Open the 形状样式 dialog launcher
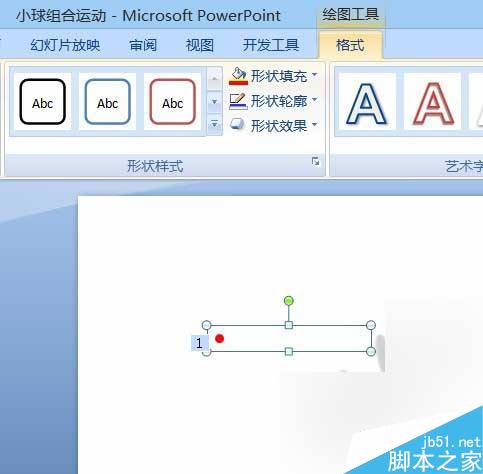Viewport: 483px width, 474px height. tap(315, 162)
